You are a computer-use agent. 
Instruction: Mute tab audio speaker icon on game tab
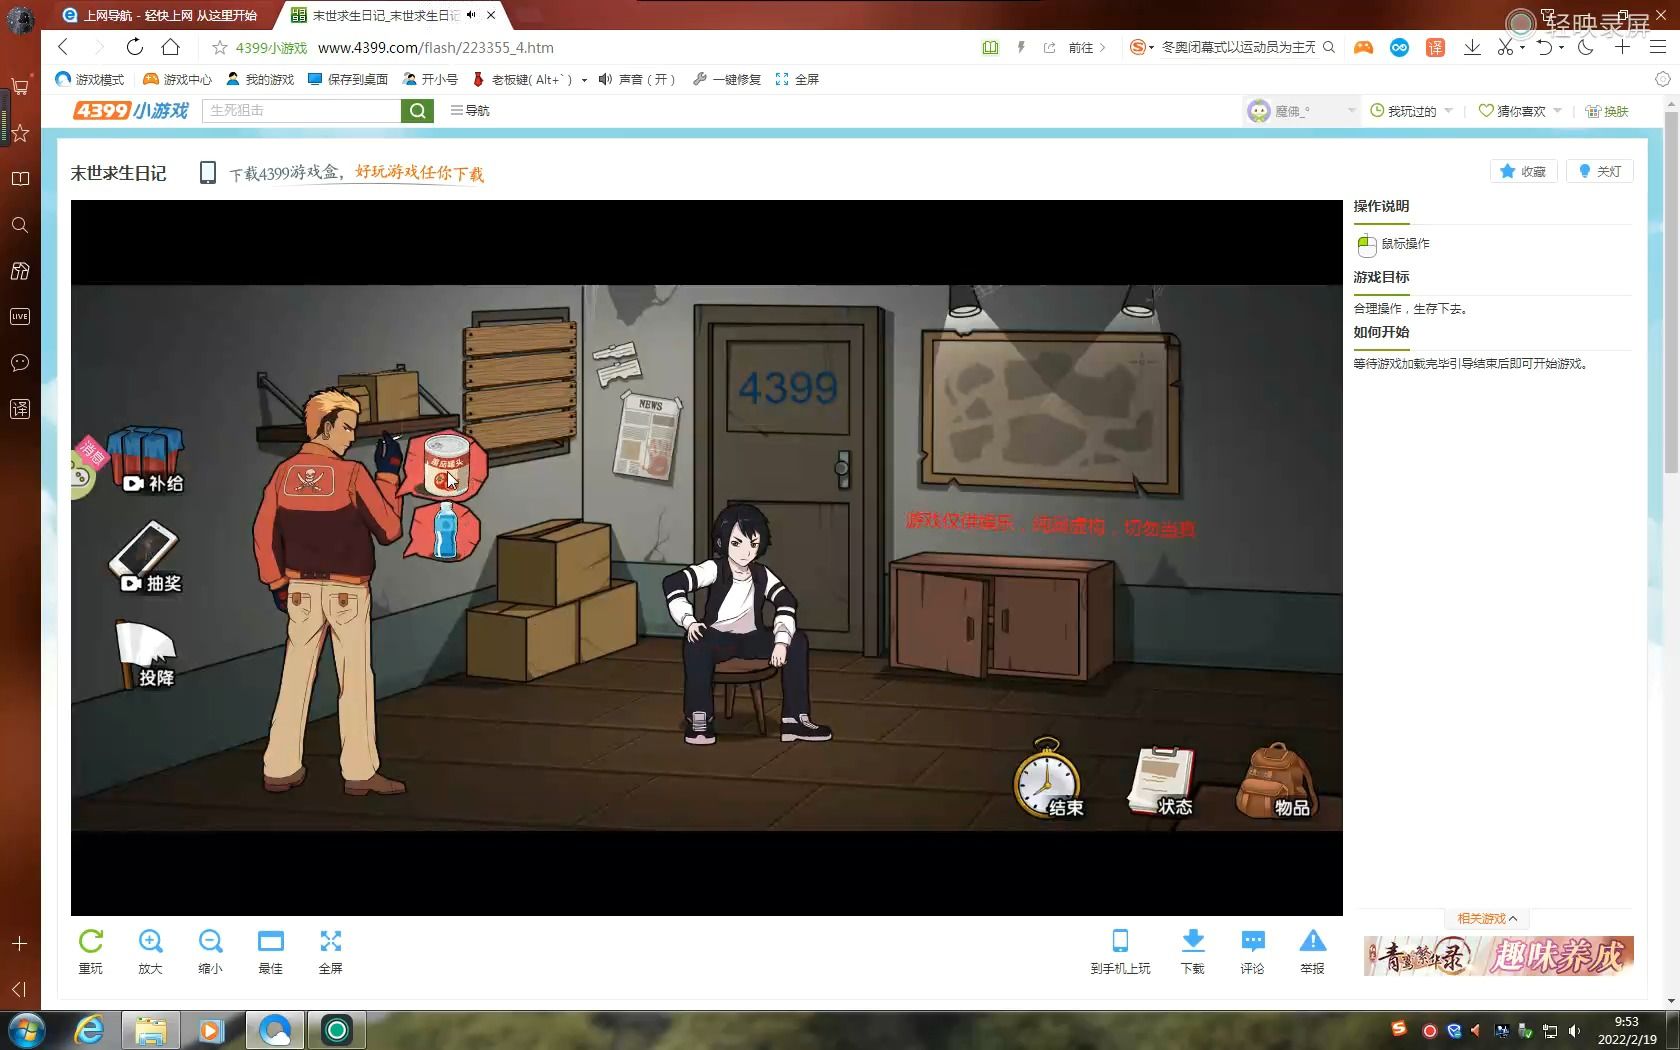point(471,15)
